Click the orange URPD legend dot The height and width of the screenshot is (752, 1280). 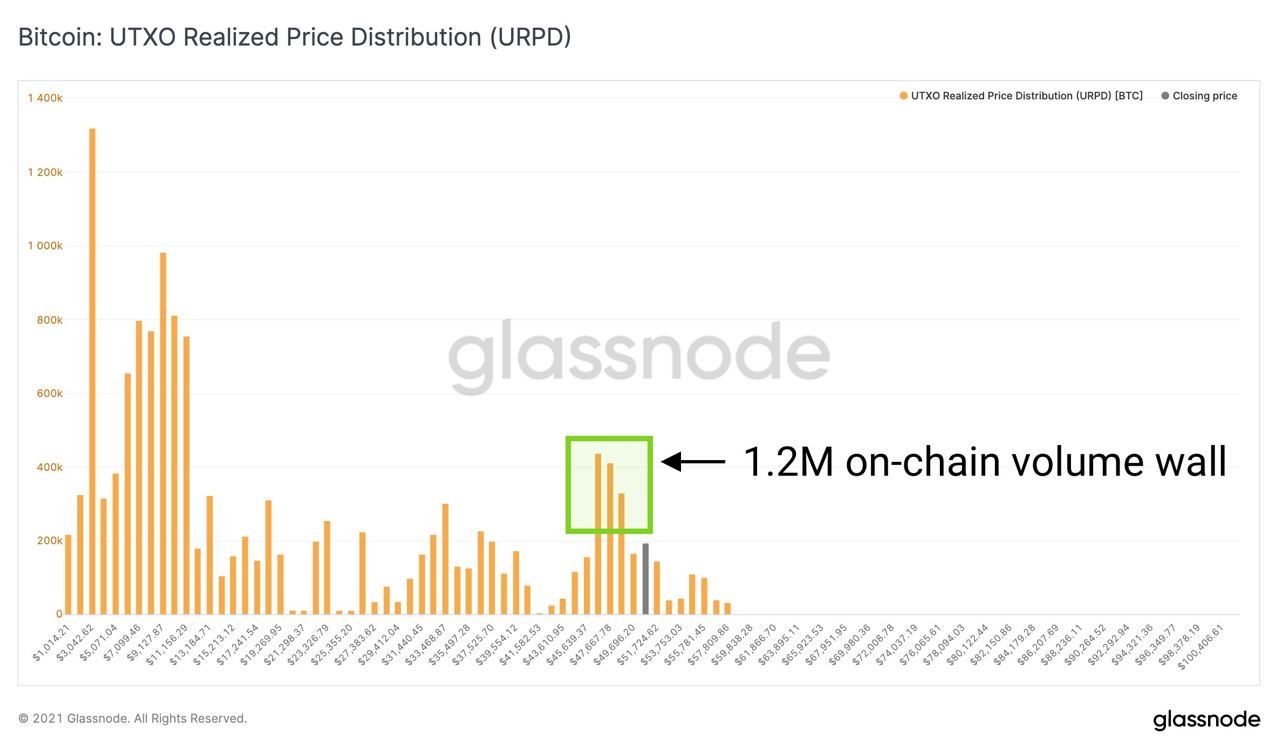click(x=903, y=96)
